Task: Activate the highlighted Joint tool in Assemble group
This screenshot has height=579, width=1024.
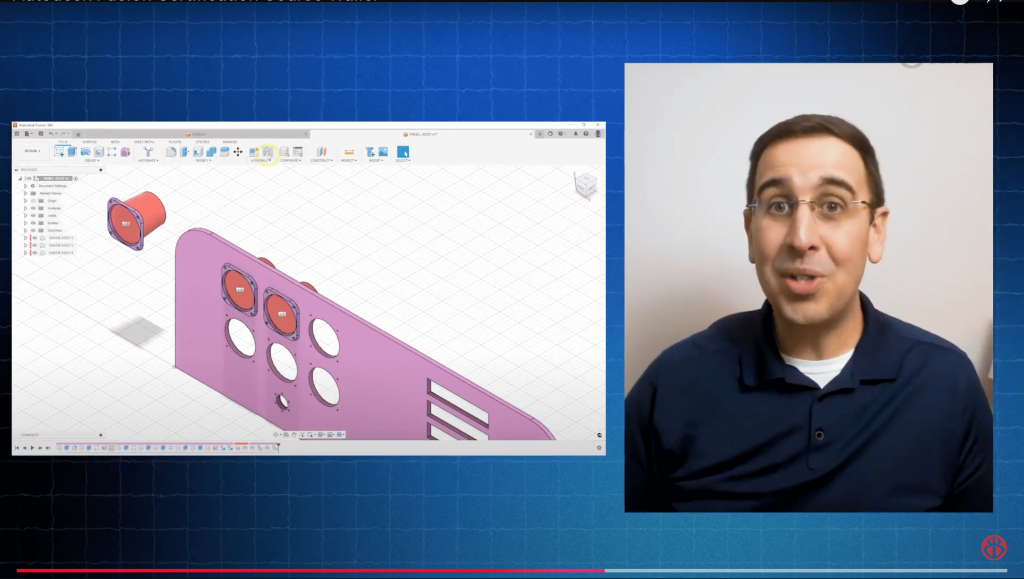Action: click(266, 151)
